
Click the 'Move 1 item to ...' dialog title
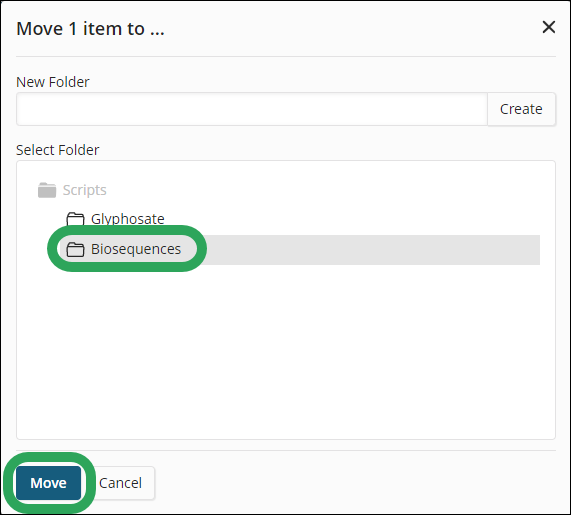(90, 28)
